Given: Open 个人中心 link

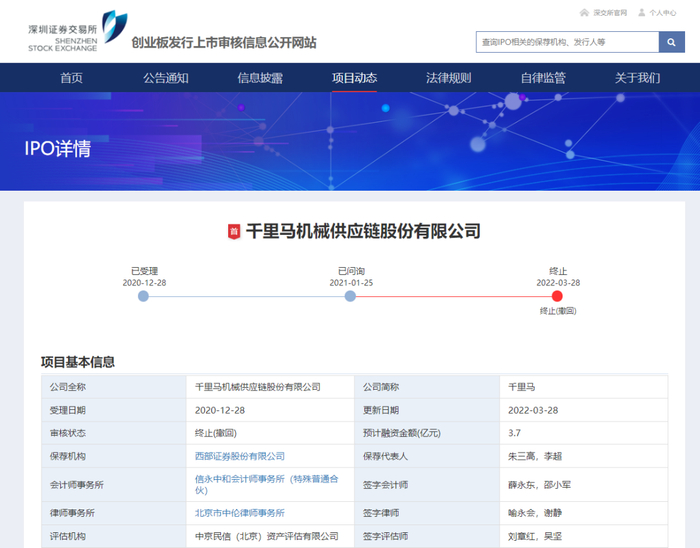Looking at the screenshot, I should [662, 13].
